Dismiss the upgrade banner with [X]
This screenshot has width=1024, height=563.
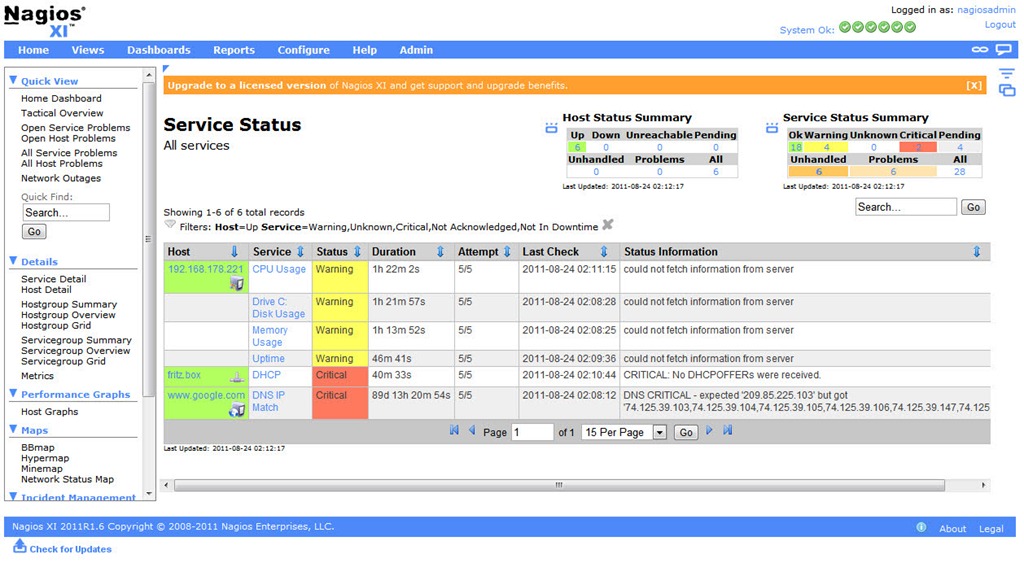[973, 86]
